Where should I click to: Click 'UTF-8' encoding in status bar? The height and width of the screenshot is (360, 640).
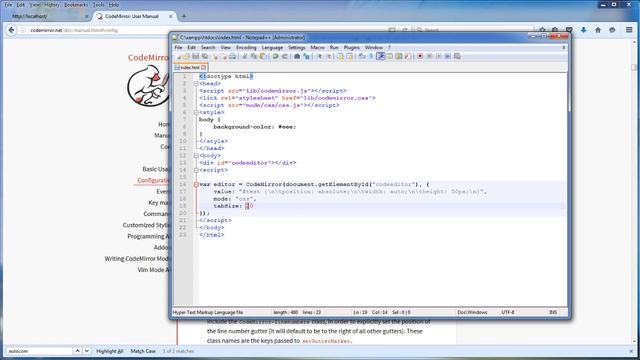508,312
